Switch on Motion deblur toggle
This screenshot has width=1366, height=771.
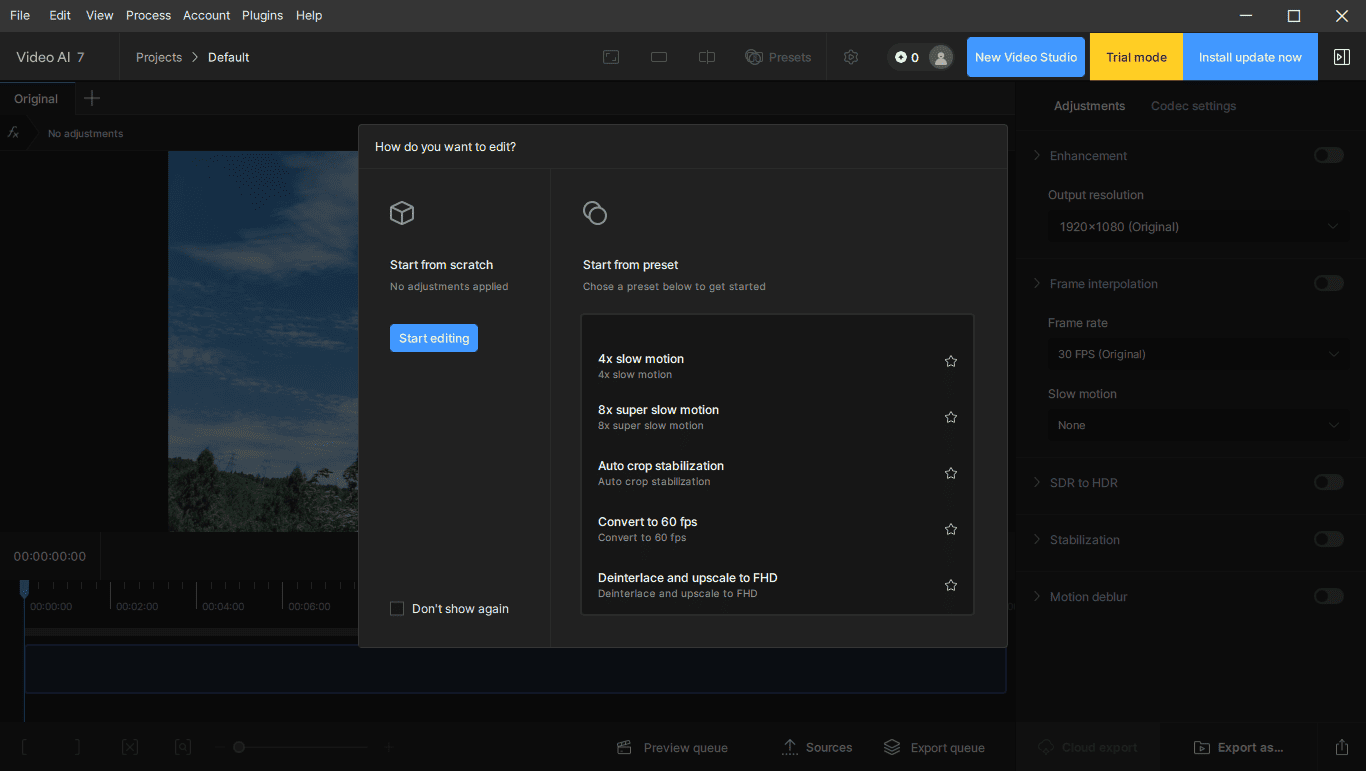[1329, 596]
